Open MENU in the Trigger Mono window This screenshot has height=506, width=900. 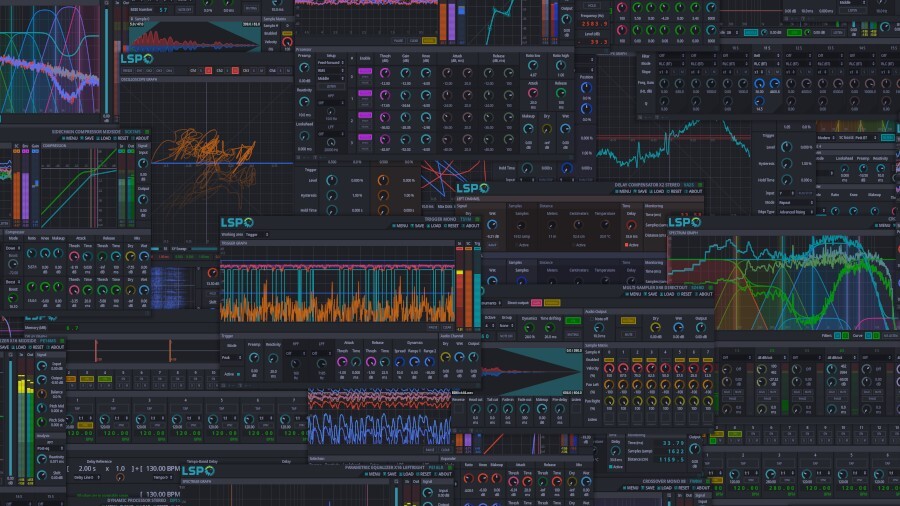point(400,226)
